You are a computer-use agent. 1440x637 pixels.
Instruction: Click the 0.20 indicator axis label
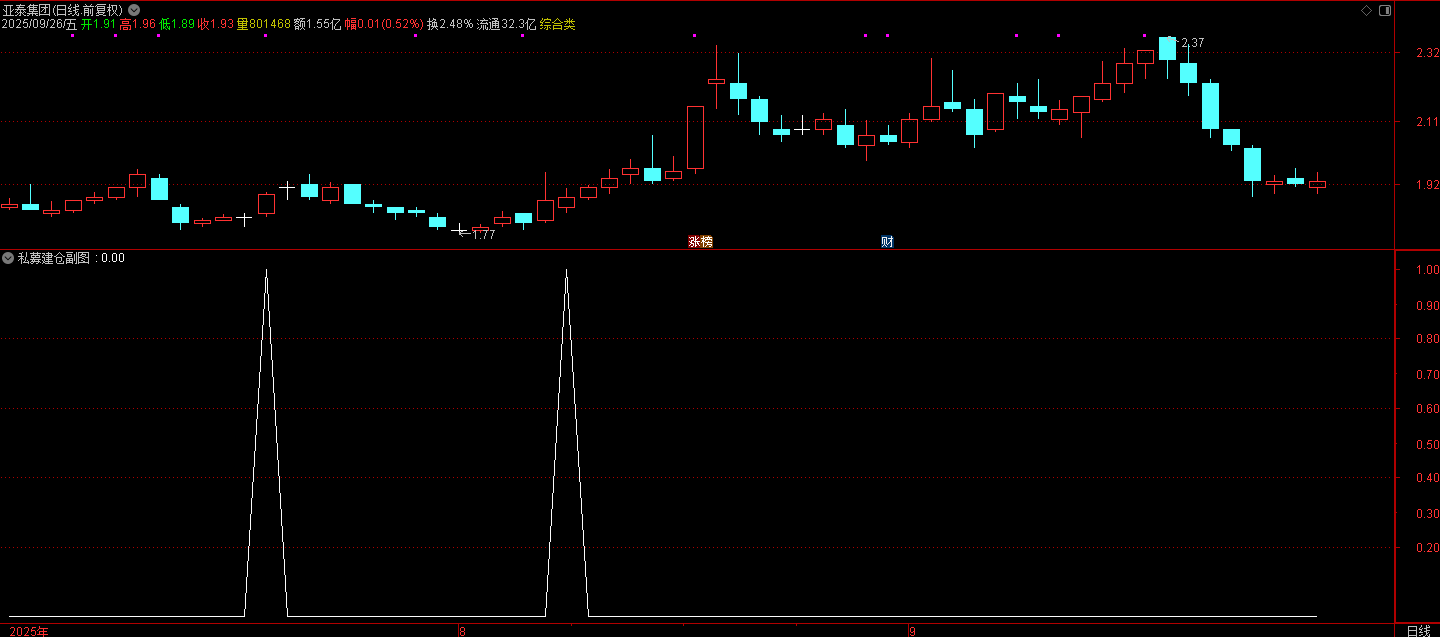[1426, 548]
